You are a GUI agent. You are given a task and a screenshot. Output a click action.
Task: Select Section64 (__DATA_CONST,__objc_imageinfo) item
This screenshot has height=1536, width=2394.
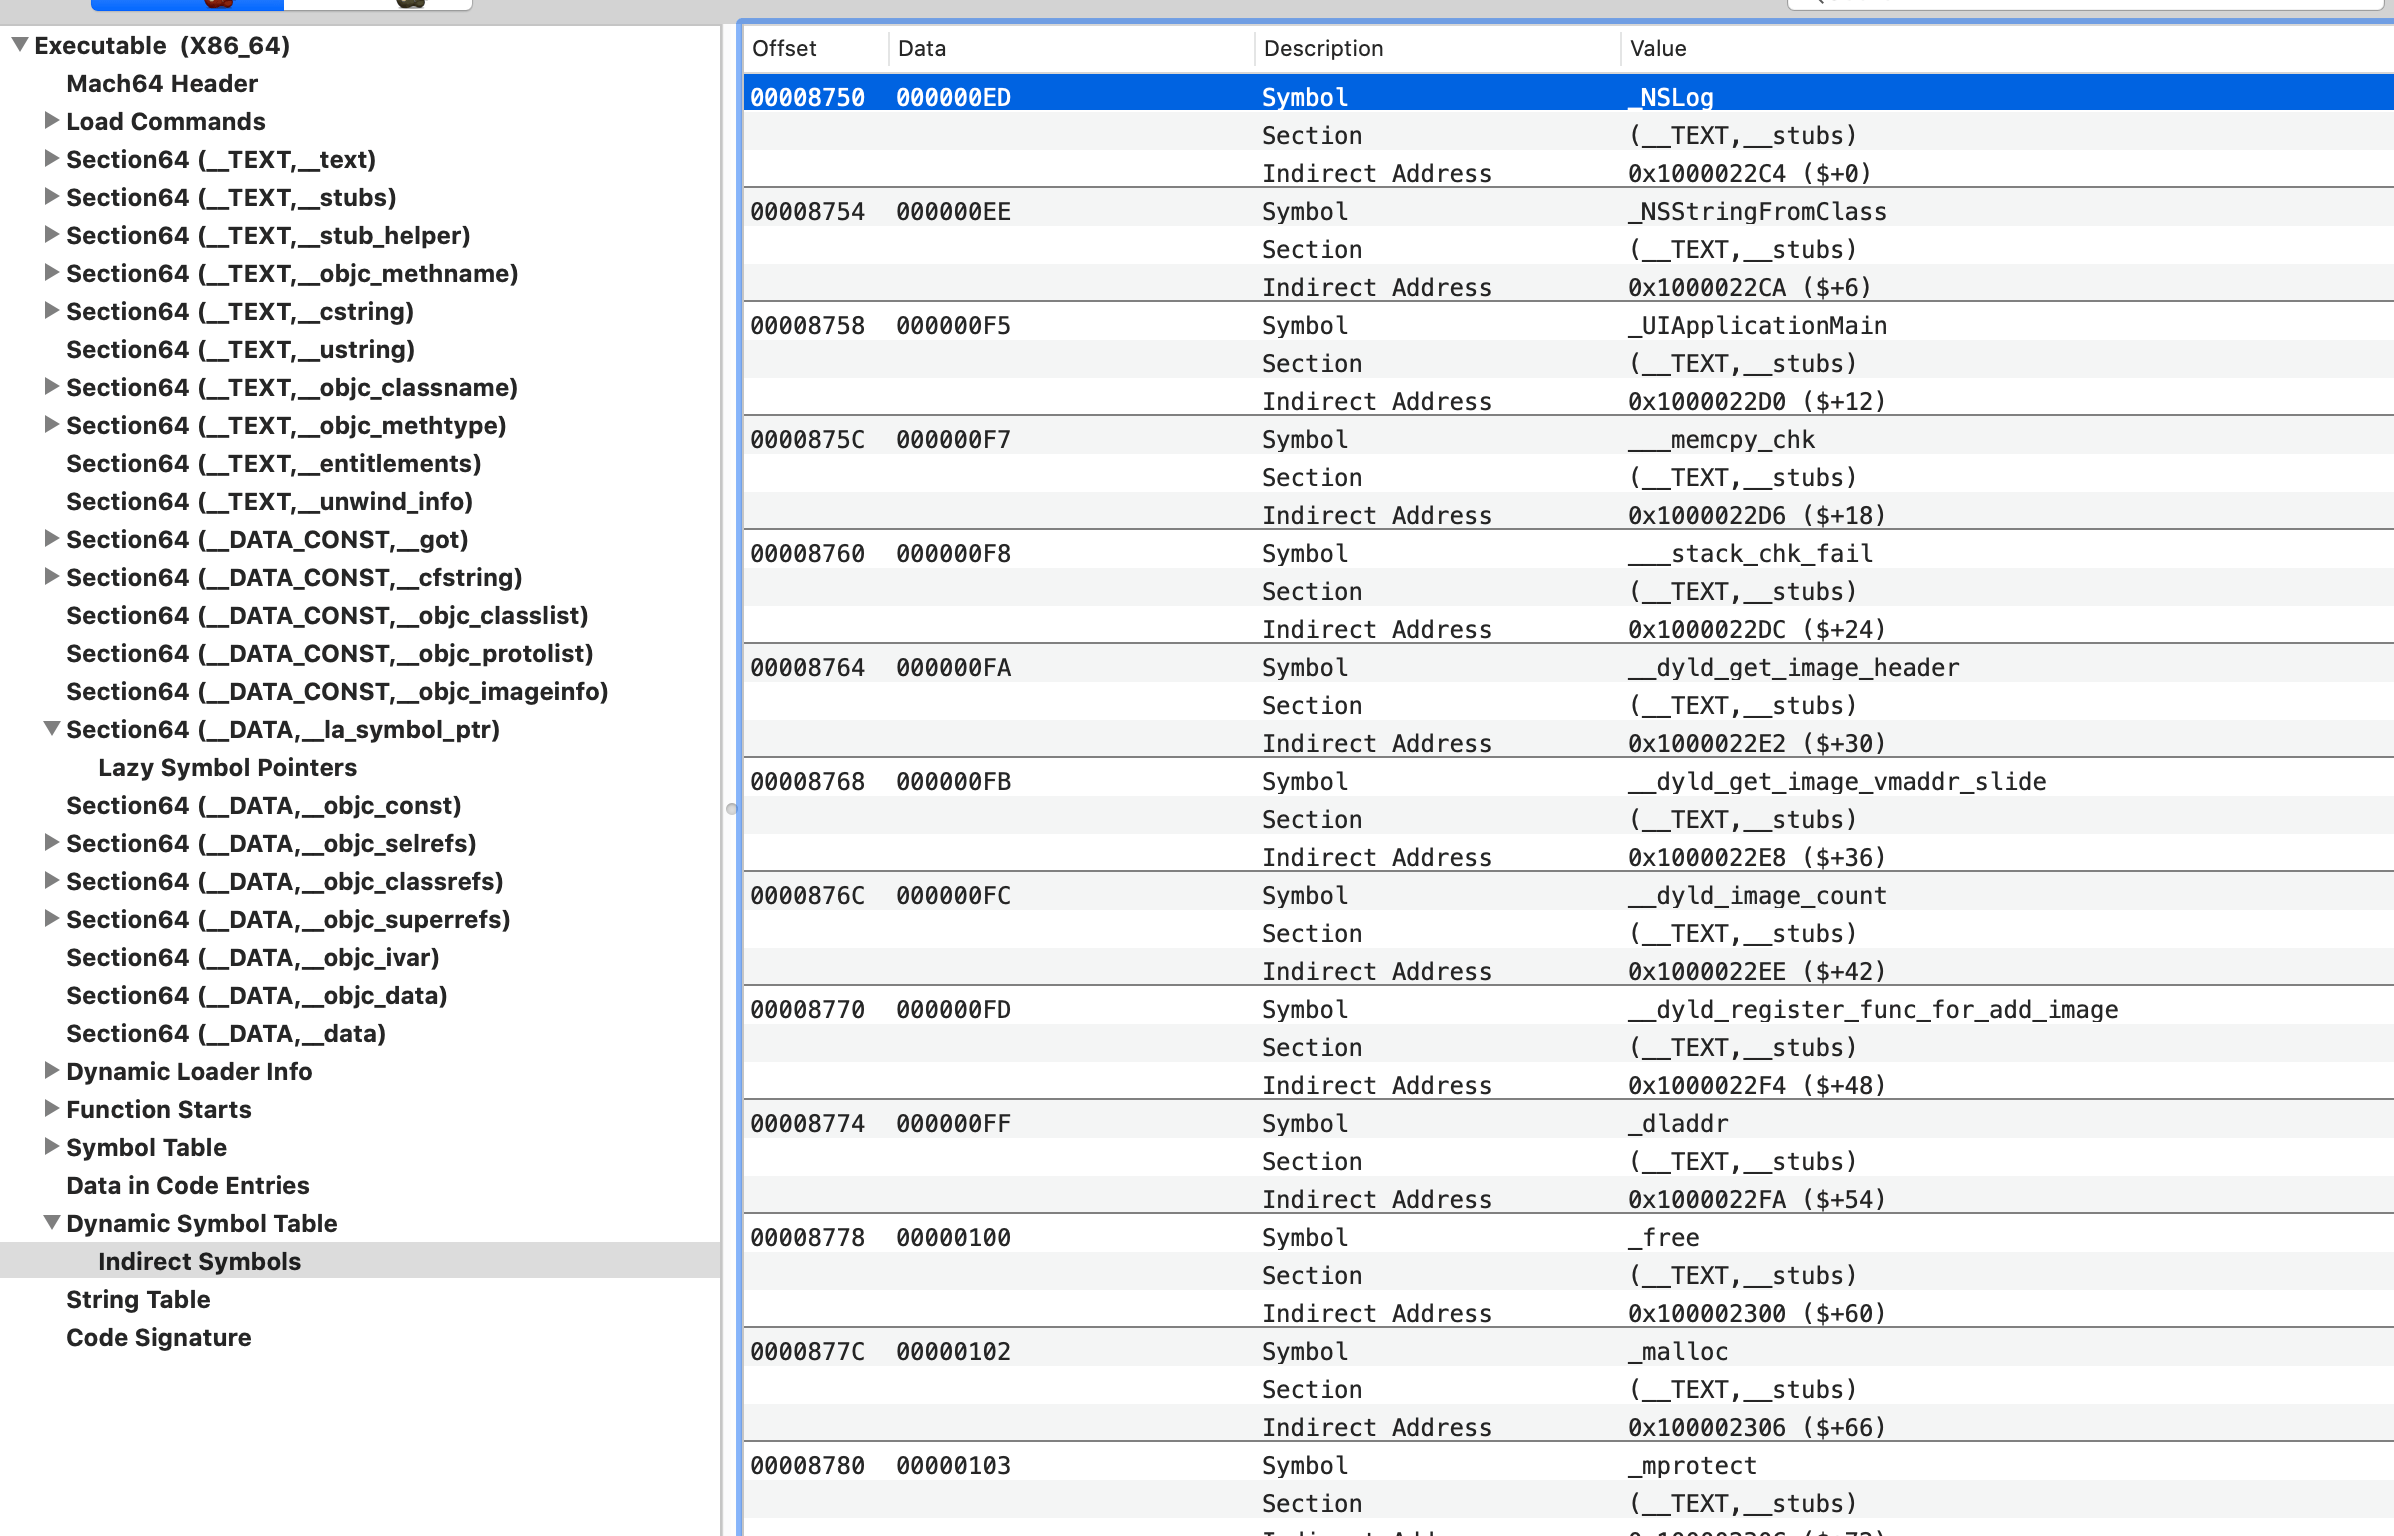coord(337,692)
